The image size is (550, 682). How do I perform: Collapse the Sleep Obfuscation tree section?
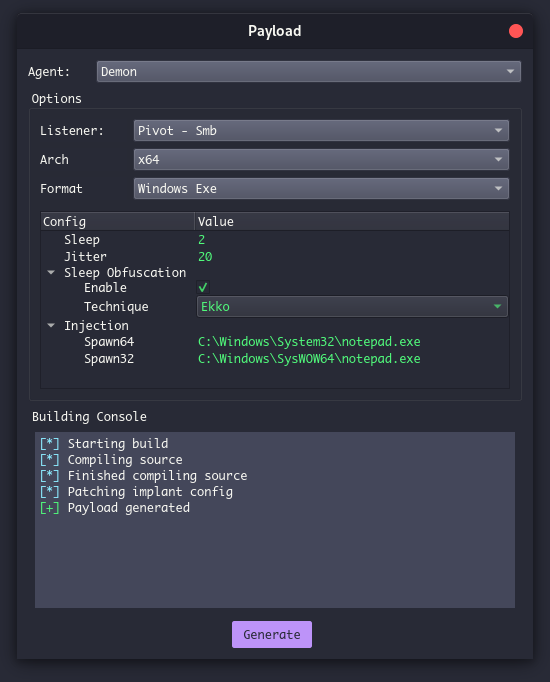coord(51,273)
